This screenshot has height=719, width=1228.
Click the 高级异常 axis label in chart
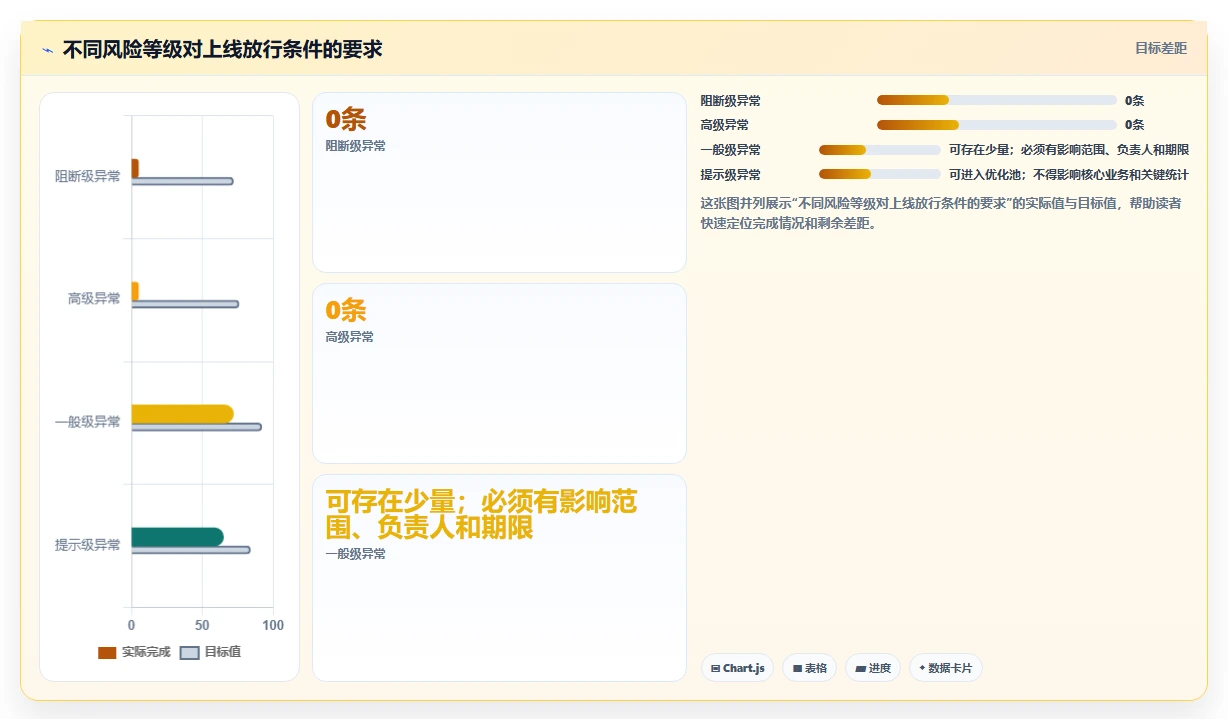coord(94,298)
